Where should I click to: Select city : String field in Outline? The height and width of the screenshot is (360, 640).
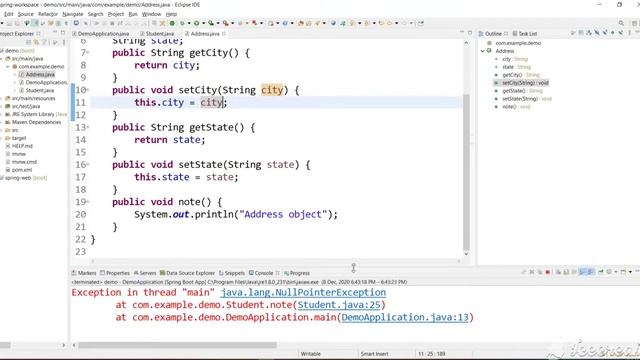point(514,59)
